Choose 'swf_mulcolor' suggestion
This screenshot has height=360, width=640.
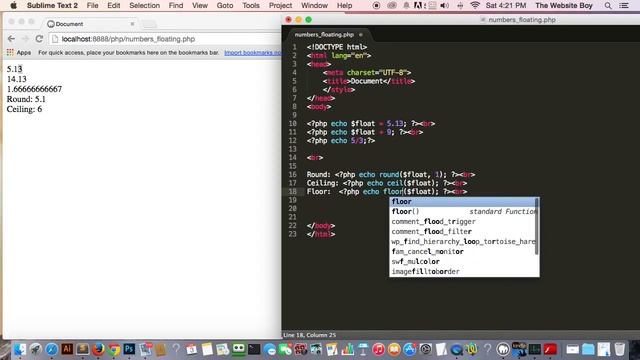pyautogui.click(x=463, y=262)
